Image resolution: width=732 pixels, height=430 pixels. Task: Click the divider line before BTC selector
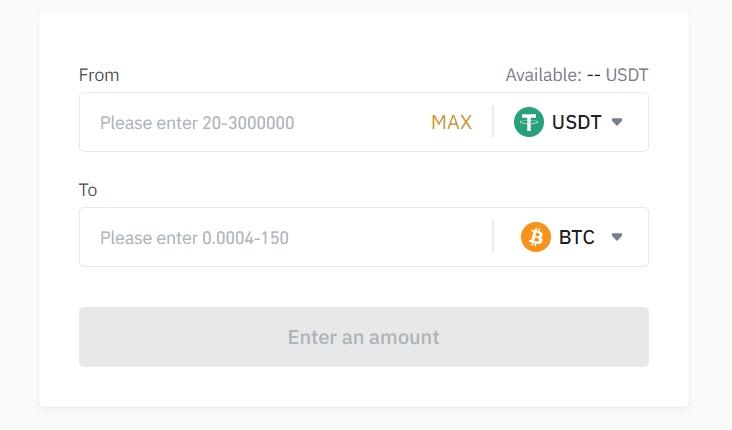pos(493,237)
